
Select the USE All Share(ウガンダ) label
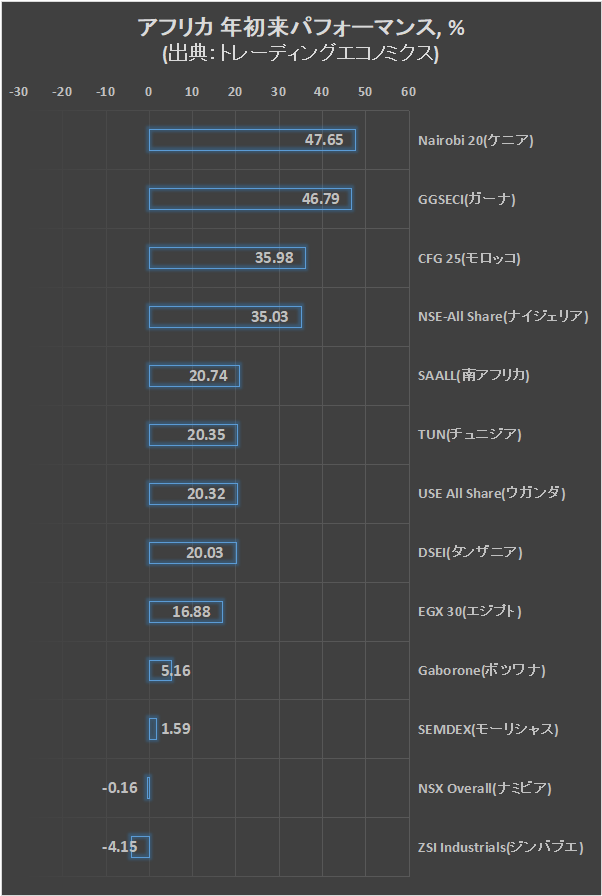coord(492,493)
